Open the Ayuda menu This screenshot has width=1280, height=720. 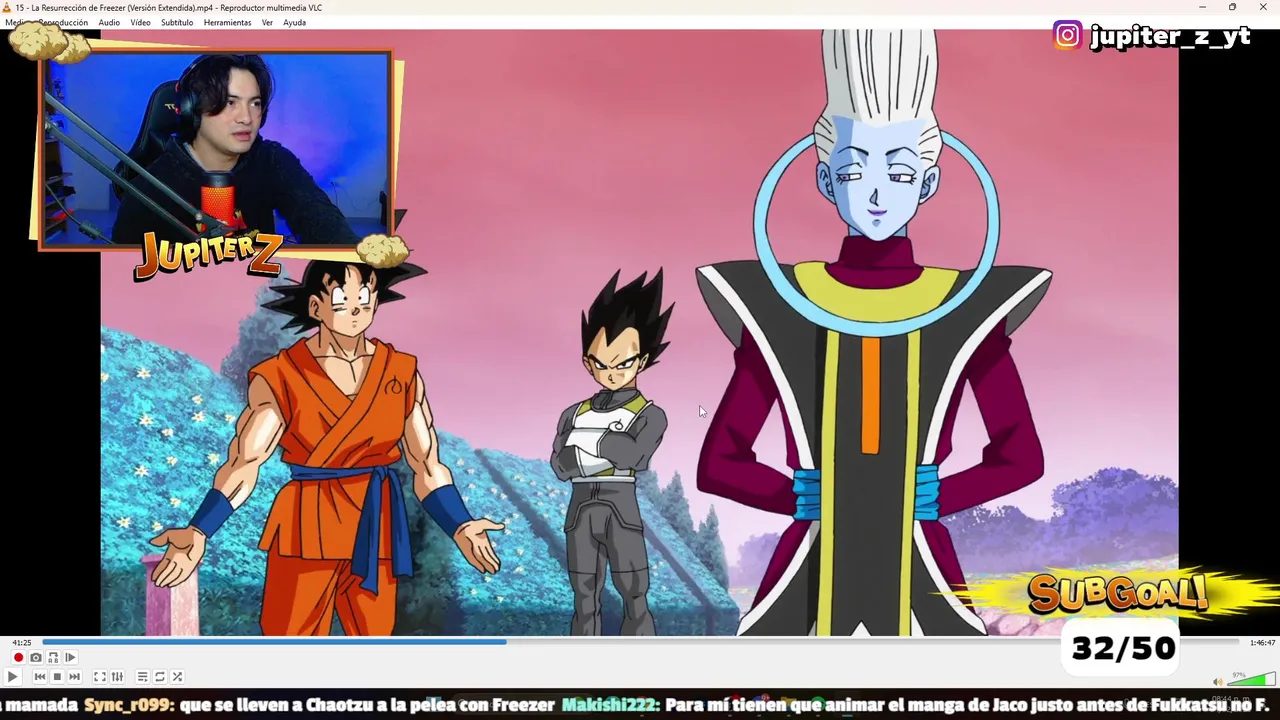click(x=294, y=22)
